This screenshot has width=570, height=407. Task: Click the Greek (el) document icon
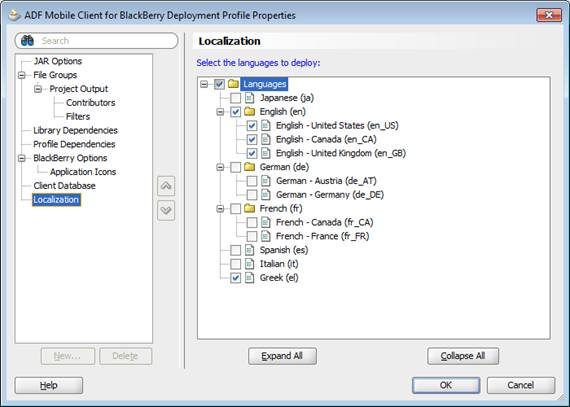[x=249, y=278]
